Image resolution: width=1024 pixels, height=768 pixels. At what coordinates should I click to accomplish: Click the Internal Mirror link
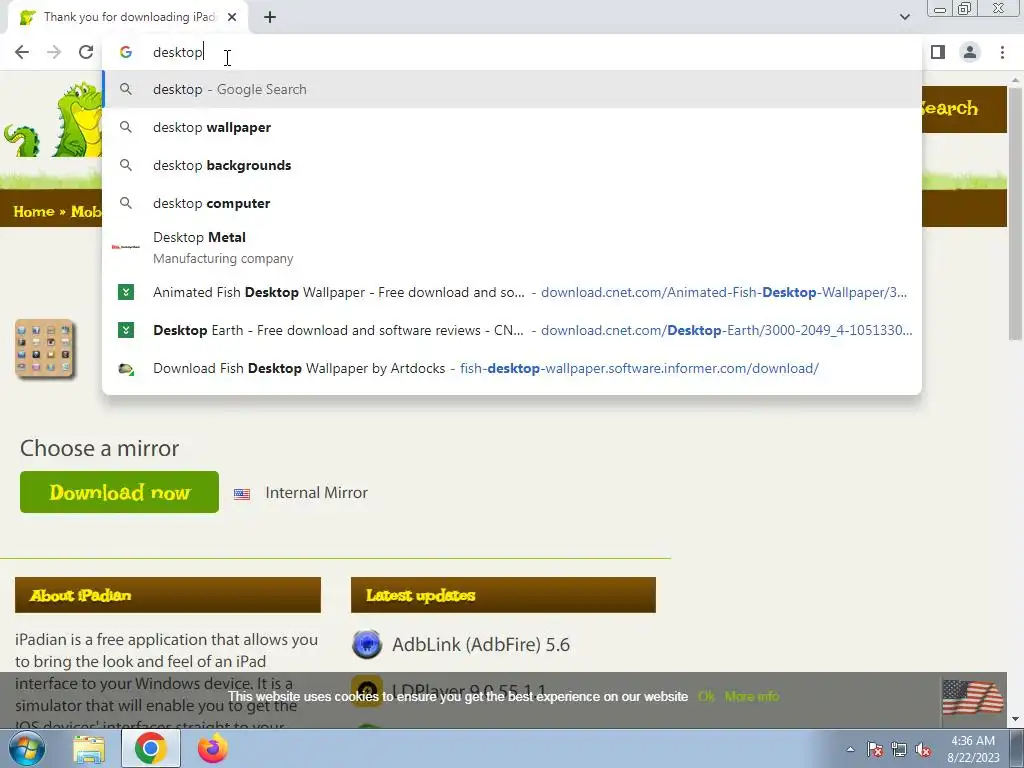(316, 492)
